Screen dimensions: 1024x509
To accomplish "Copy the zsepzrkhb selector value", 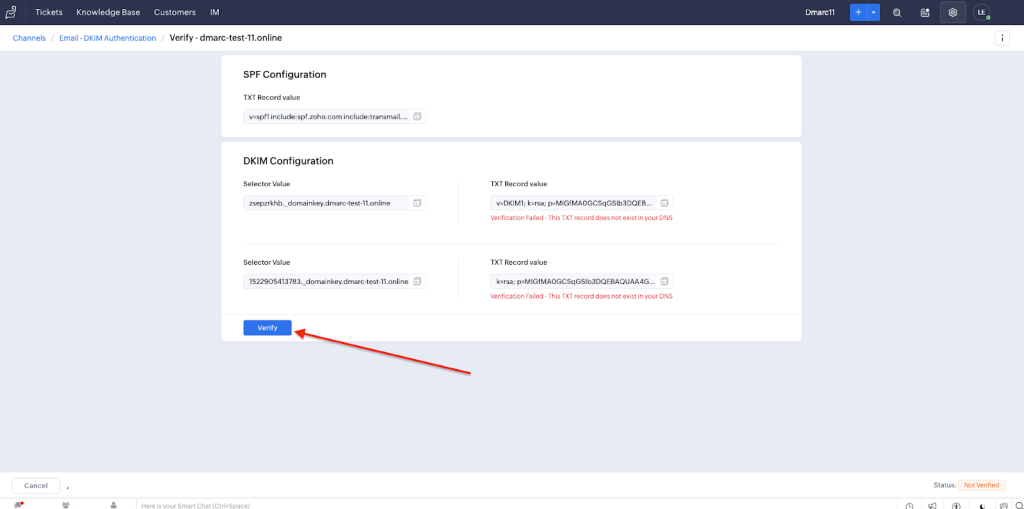I will [x=418, y=203].
